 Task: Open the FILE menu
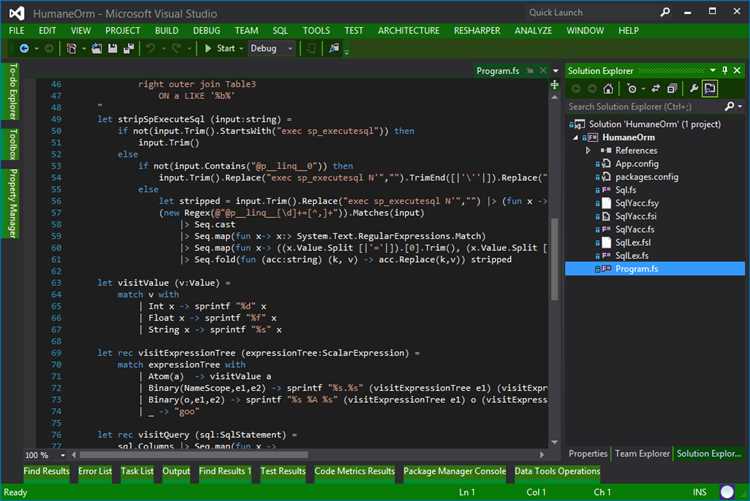16,31
